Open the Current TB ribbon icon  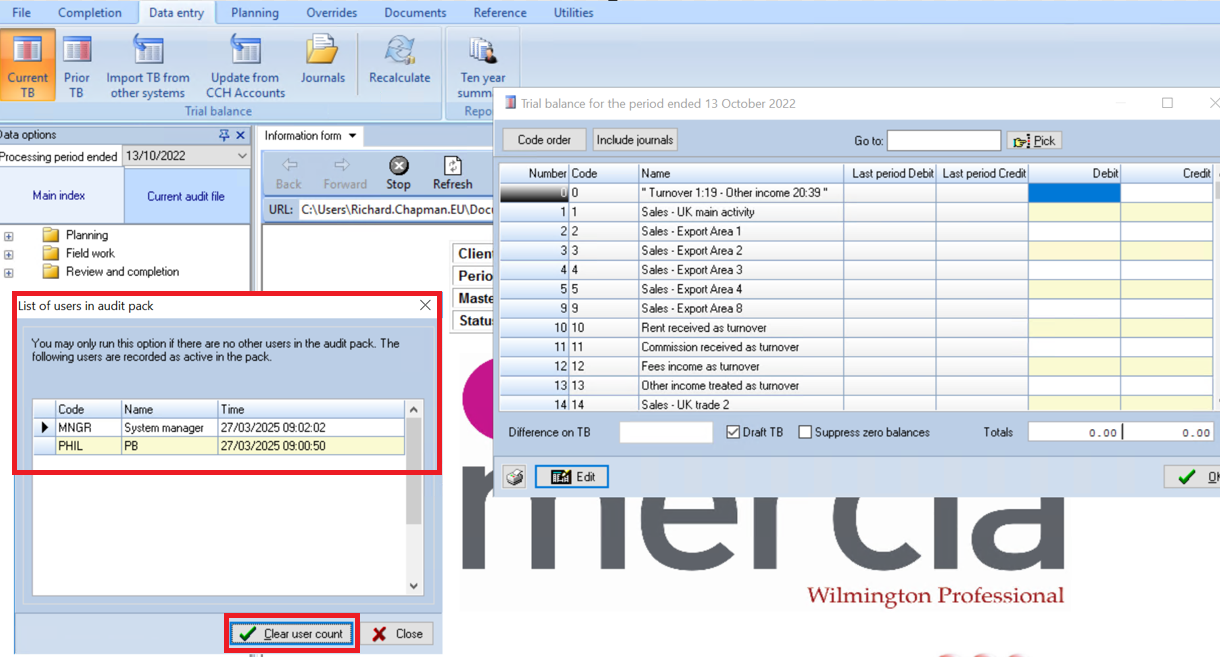pyautogui.click(x=27, y=66)
